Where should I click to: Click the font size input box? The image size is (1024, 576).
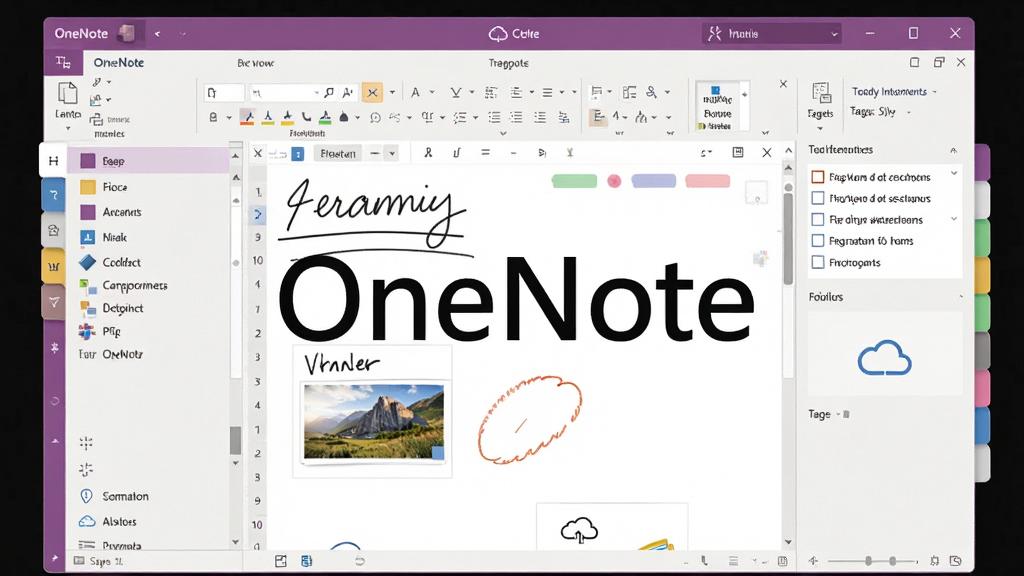(224, 93)
